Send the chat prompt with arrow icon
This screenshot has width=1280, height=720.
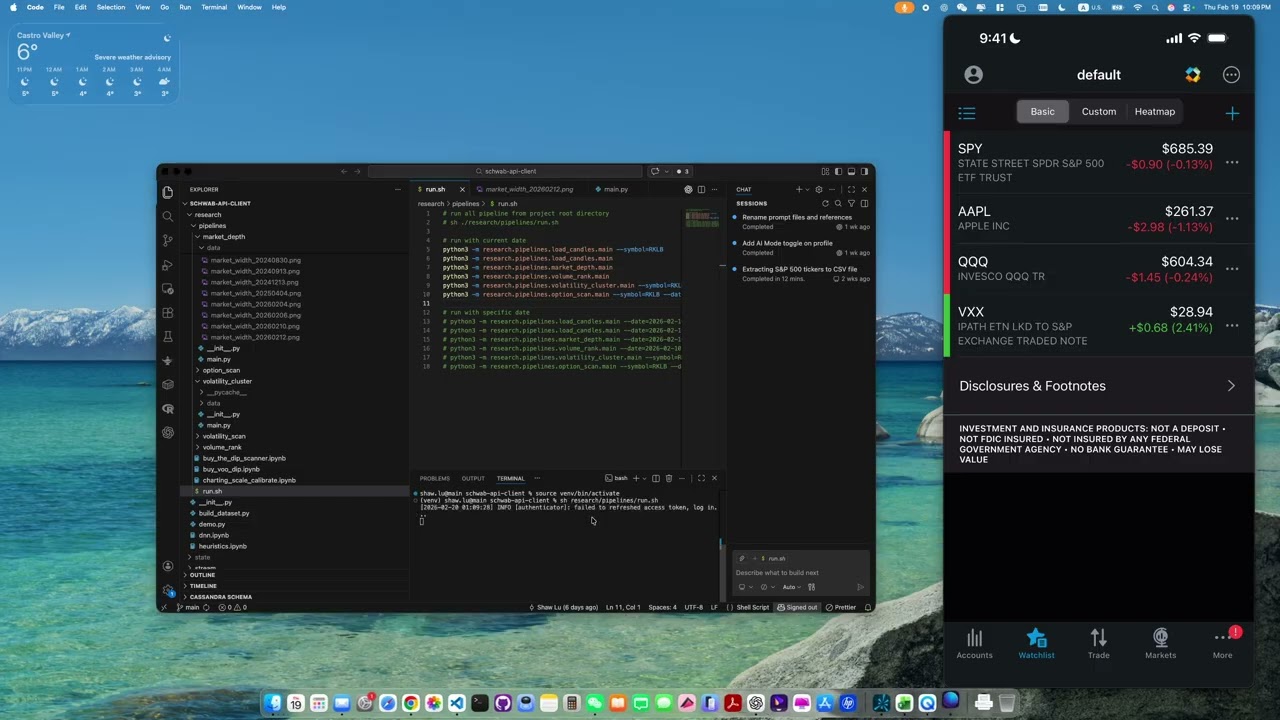860,587
